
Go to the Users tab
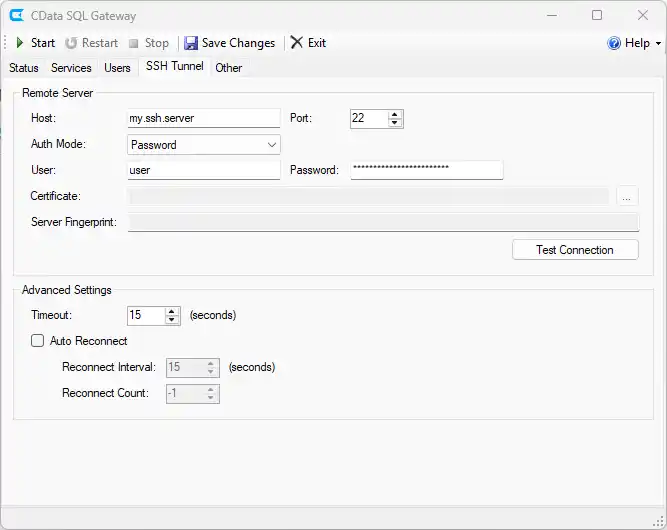tap(117, 68)
